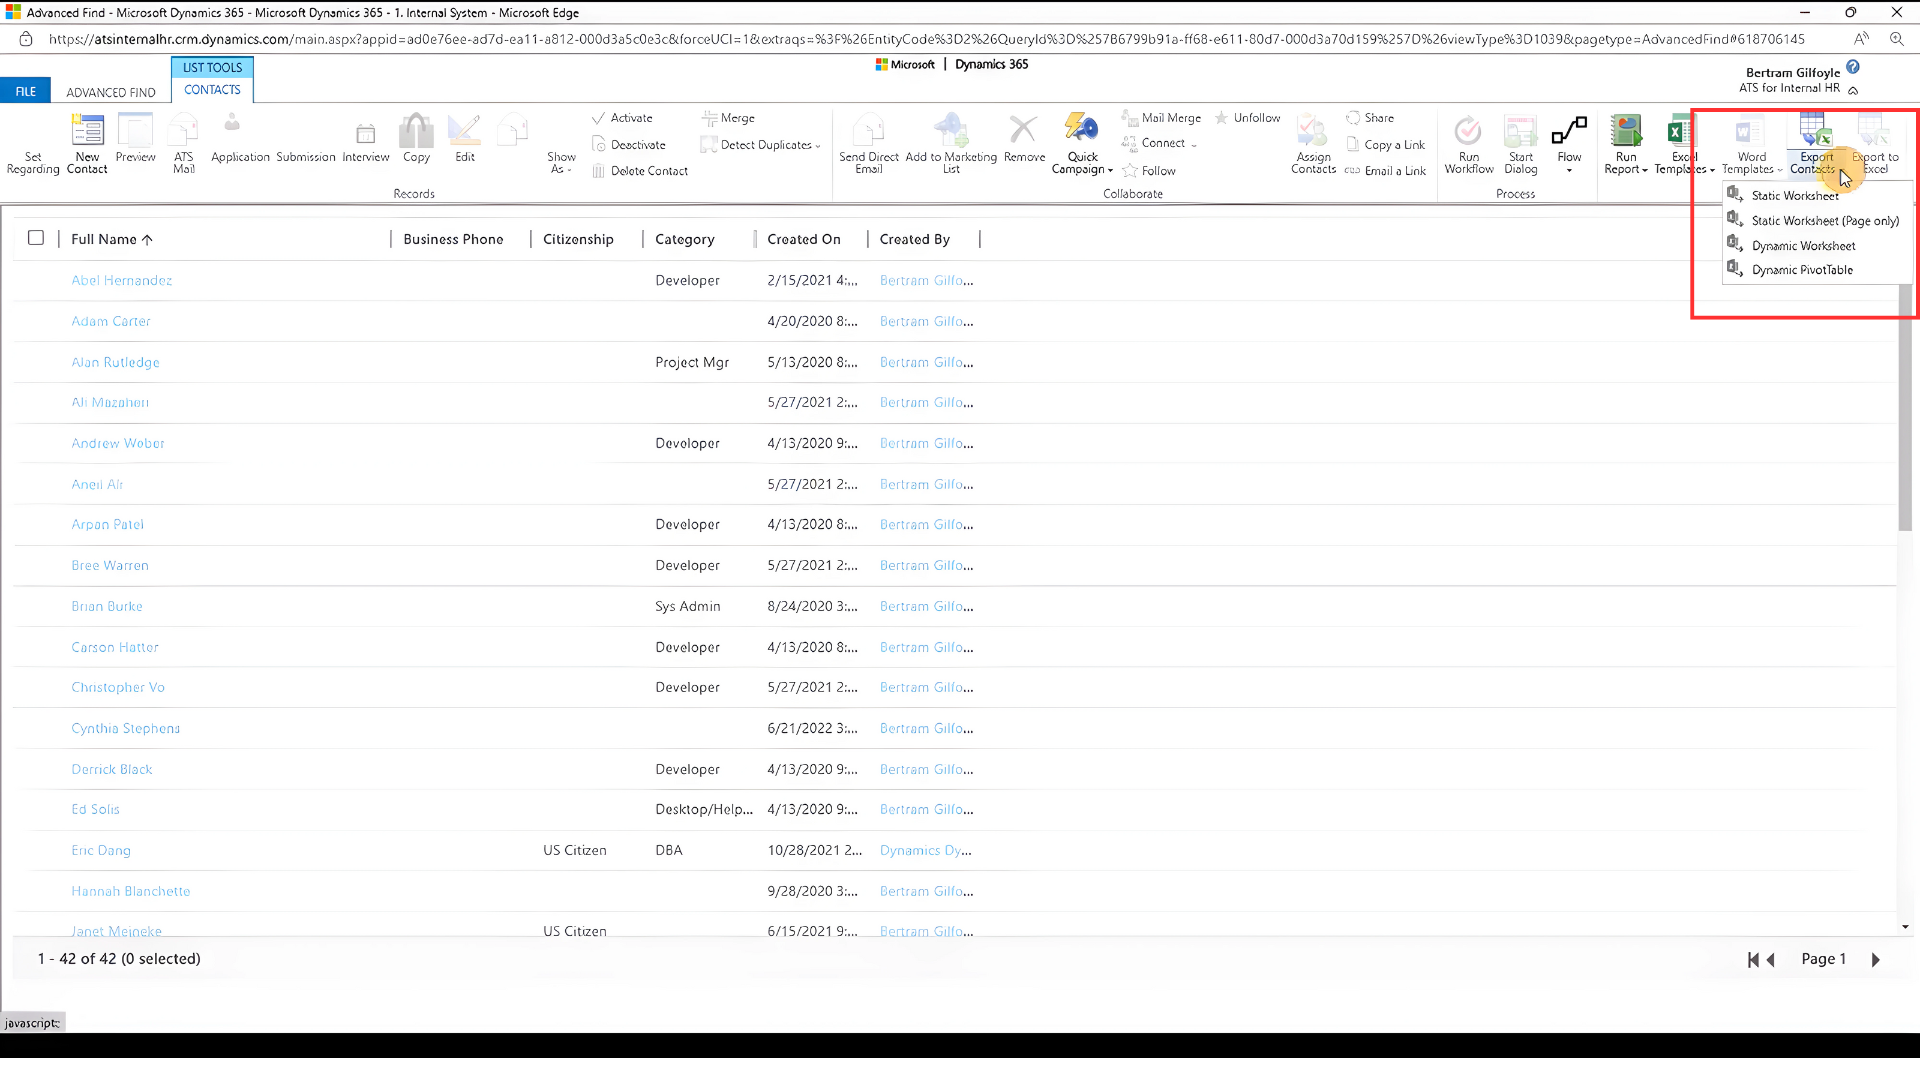Sort by Category column header
Image resolution: width=1920 pixels, height=1080 pixels.
[x=685, y=239]
